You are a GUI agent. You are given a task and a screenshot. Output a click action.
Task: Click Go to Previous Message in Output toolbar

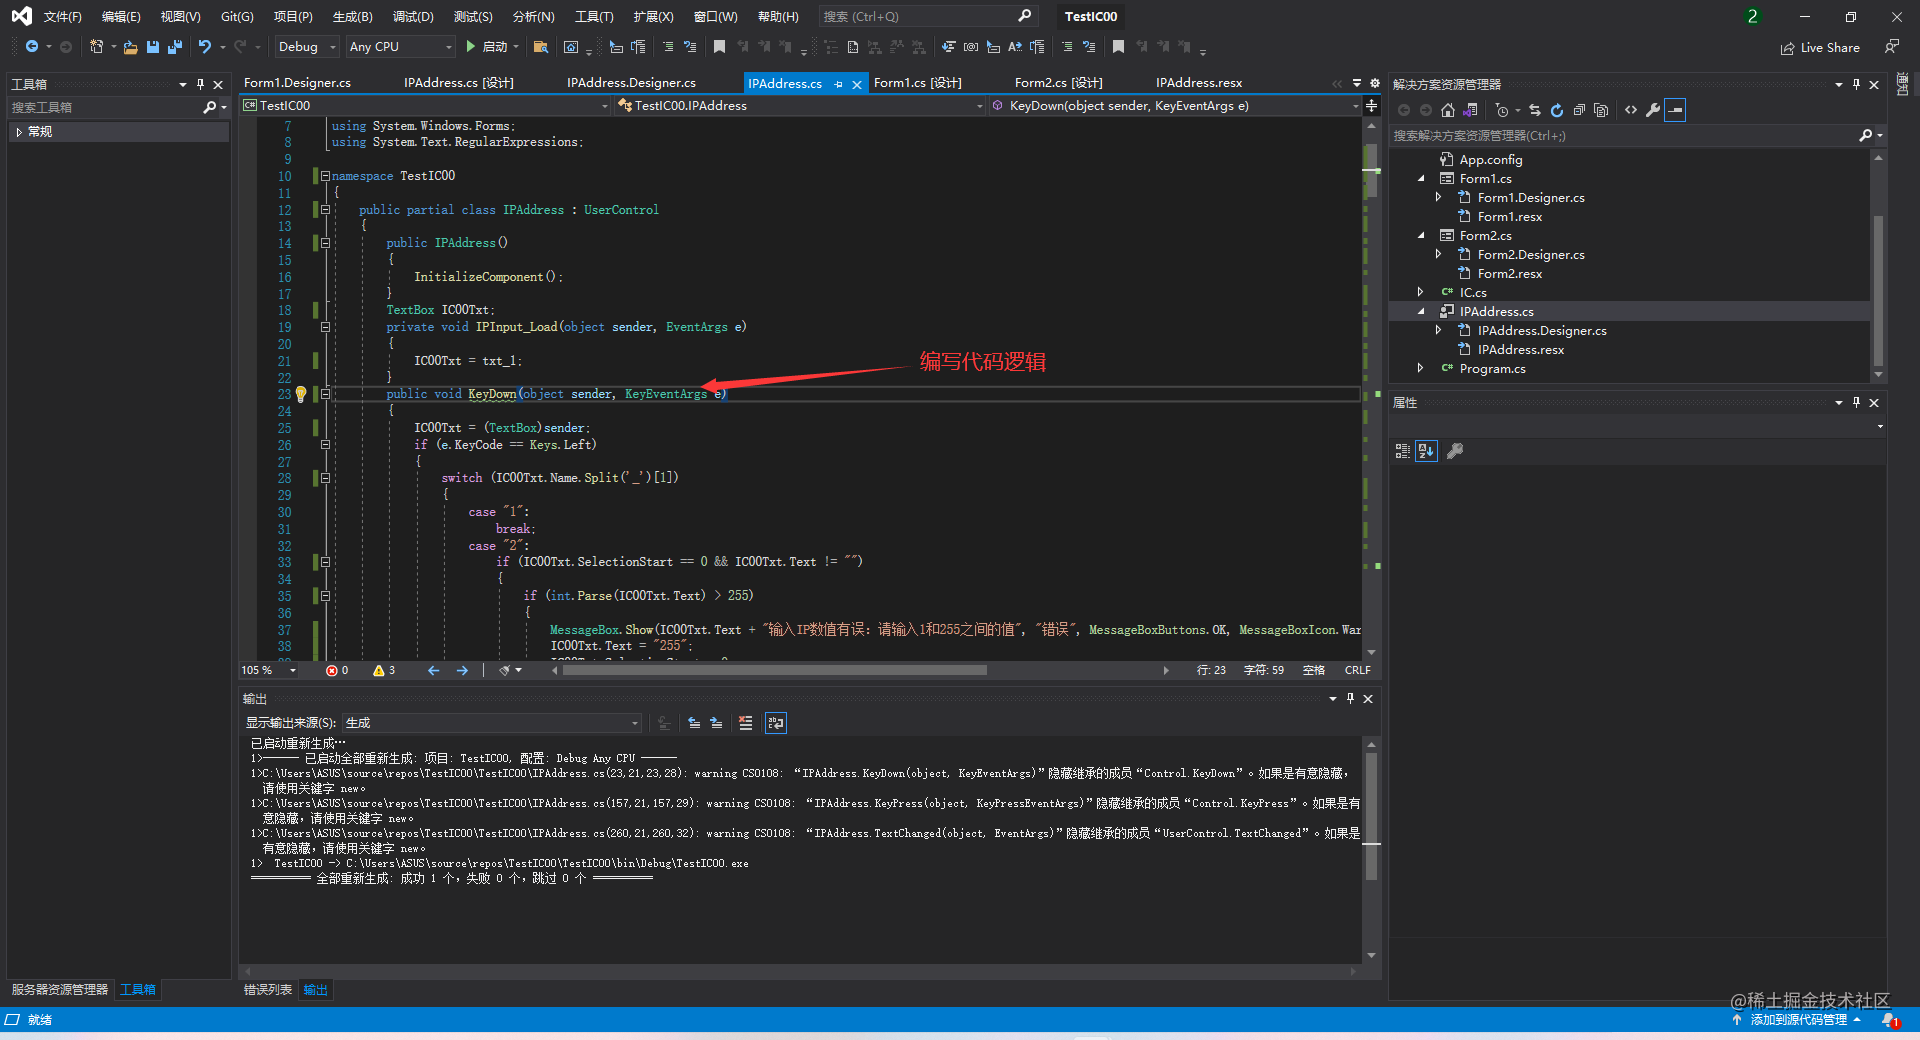click(694, 723)
